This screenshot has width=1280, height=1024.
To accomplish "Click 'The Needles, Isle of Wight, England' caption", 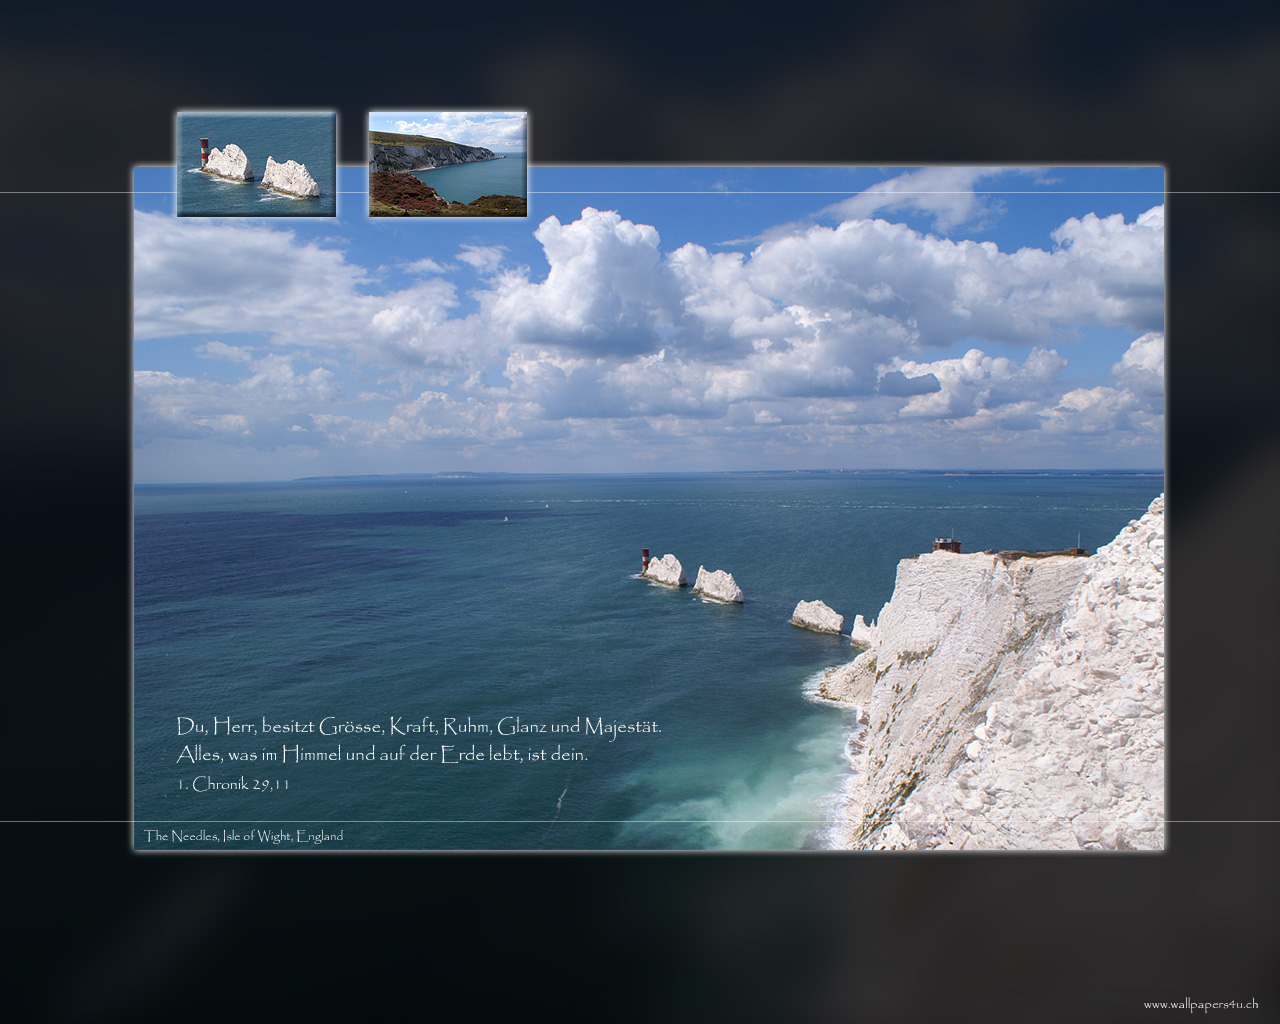I will 243,836.
